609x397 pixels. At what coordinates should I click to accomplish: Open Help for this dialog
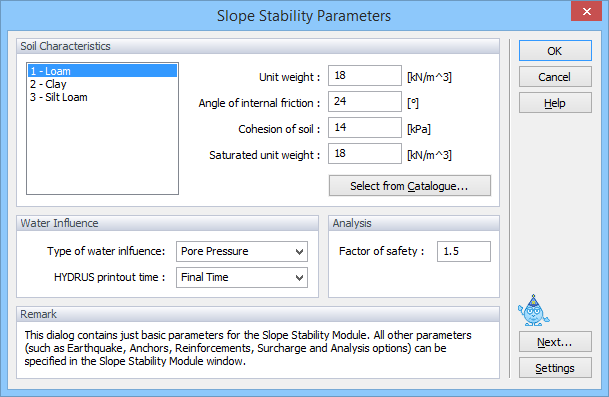(x=555, y=103)
